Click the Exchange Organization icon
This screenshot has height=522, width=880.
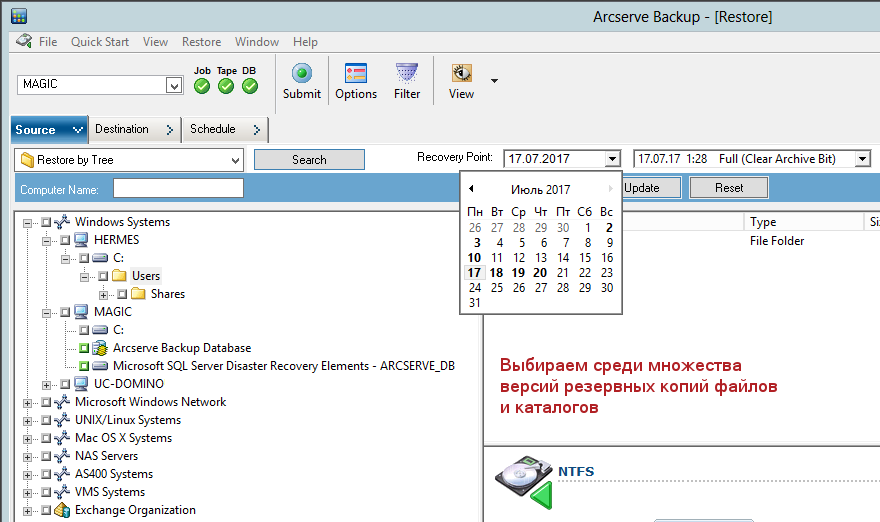point(62,510)
